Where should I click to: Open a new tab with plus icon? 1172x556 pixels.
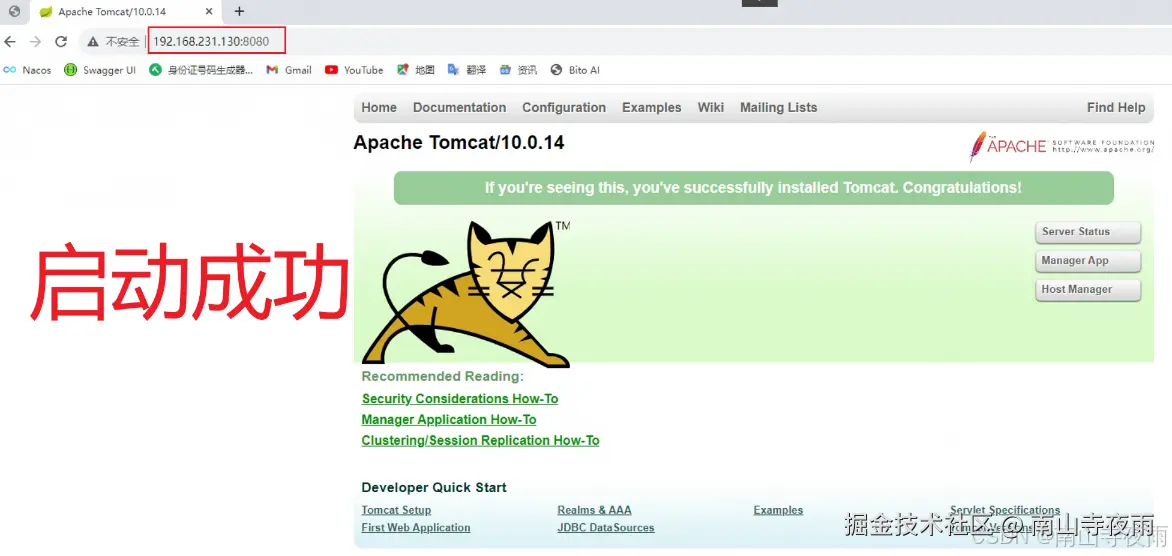[x=239, y=11]
